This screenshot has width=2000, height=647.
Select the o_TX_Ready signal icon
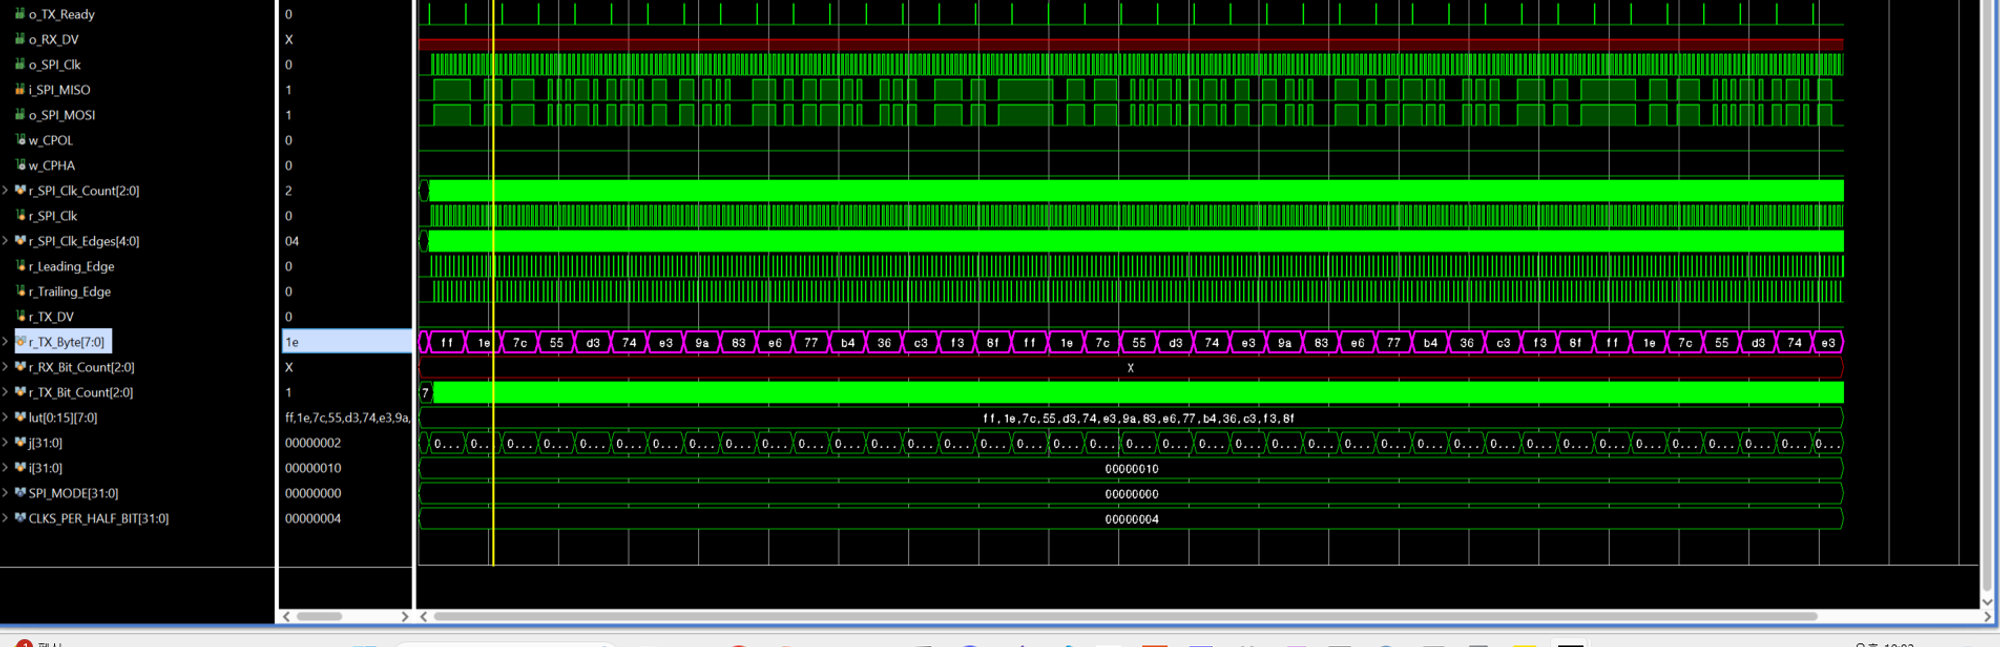click(x=20, y=14)
